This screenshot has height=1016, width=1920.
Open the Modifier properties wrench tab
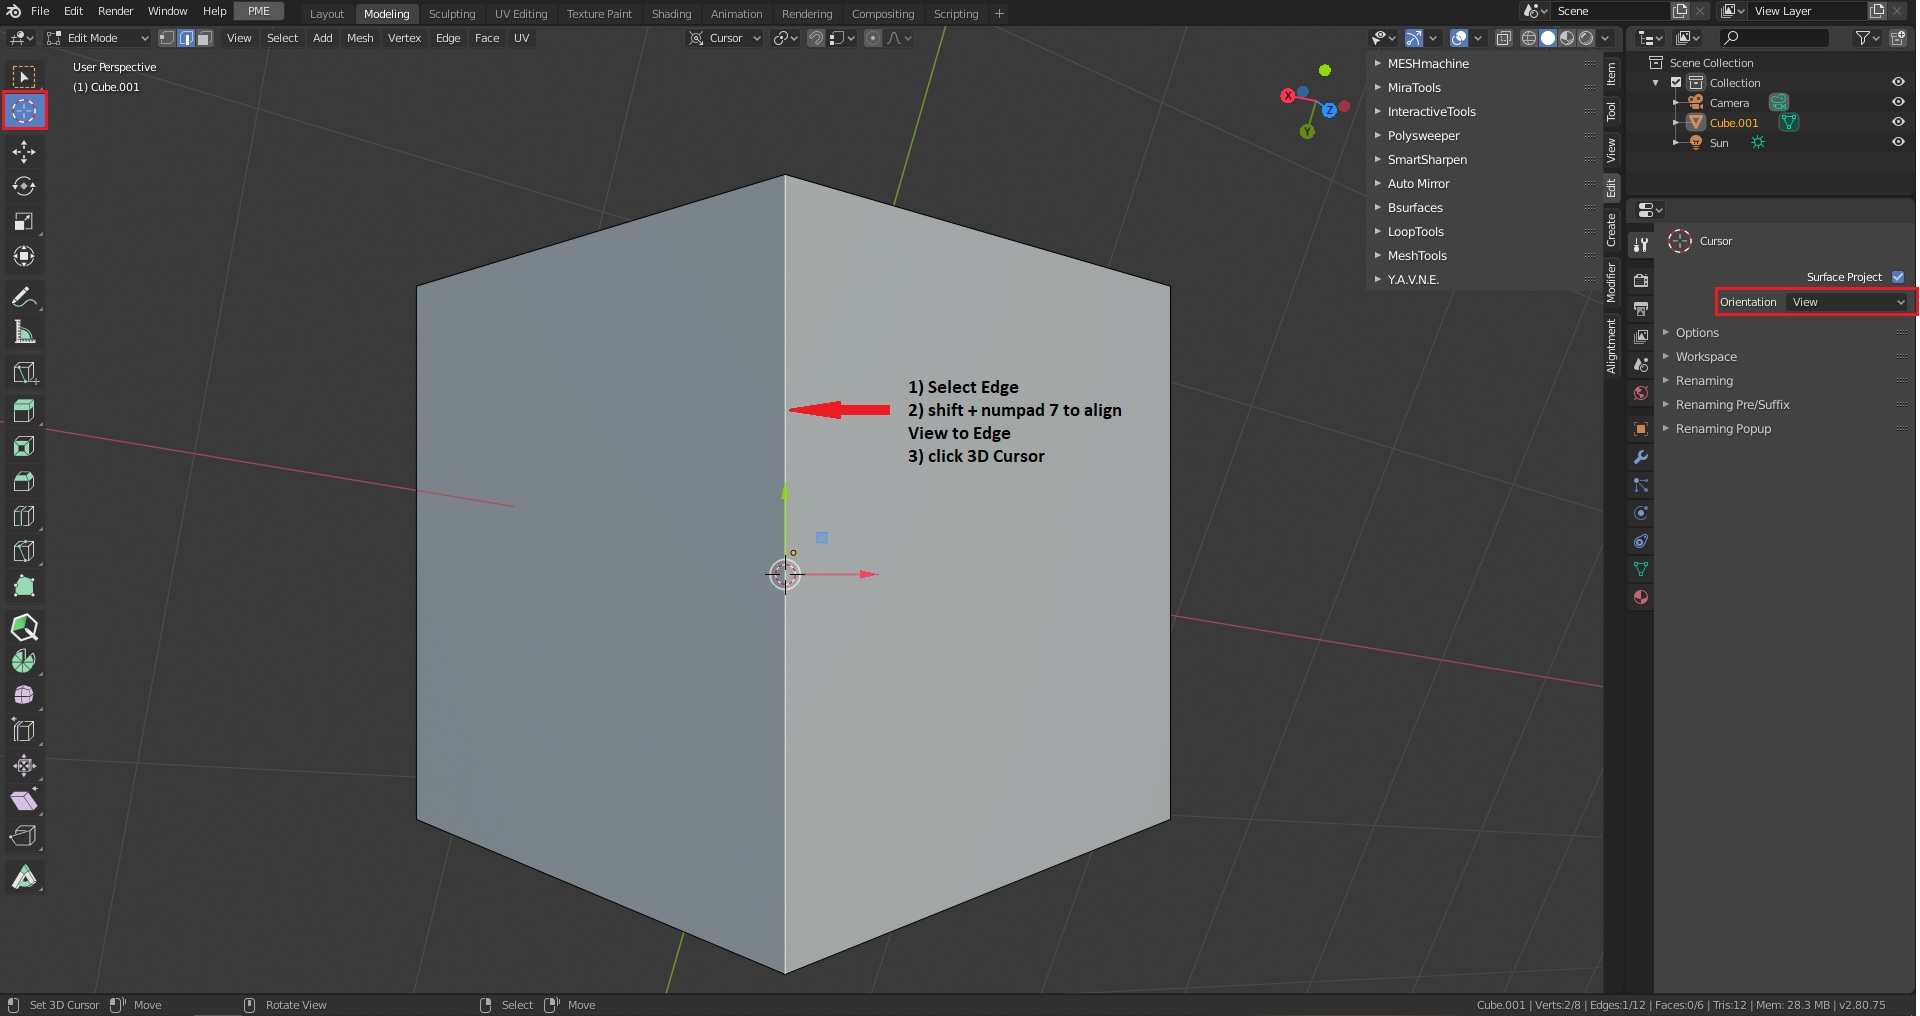coord(1641,457)
